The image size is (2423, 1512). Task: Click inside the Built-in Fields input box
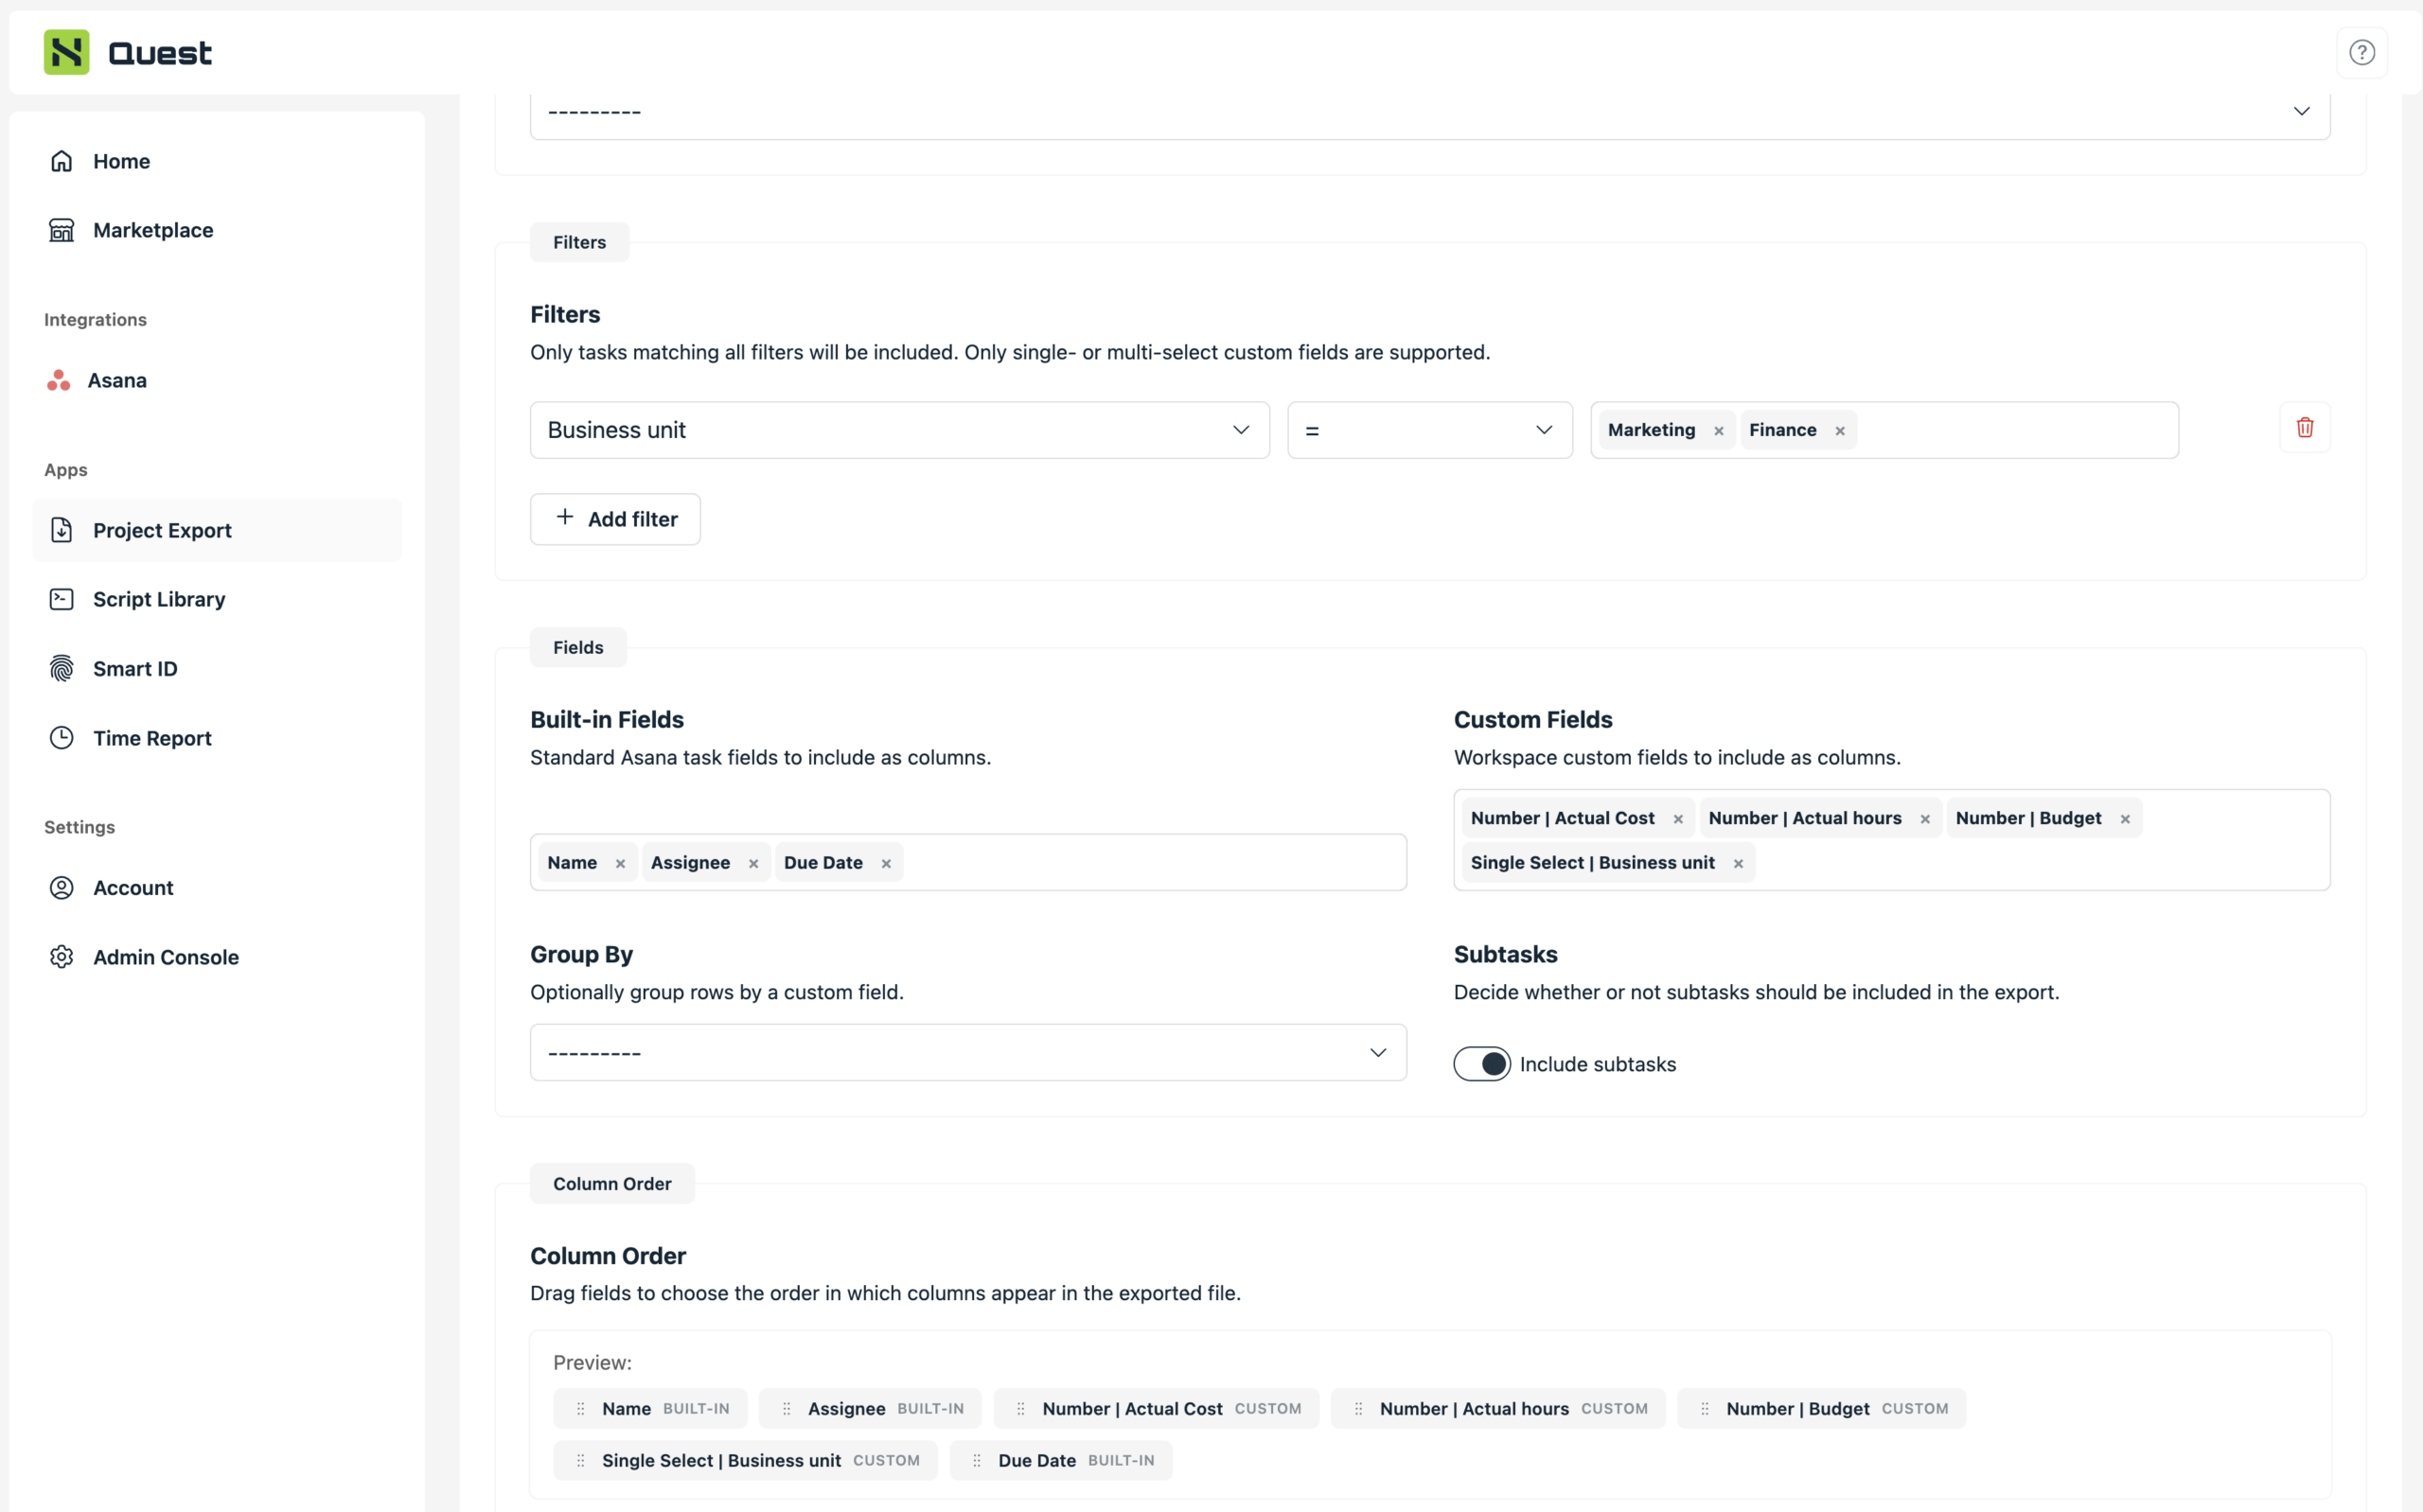tap(1150, 862)
